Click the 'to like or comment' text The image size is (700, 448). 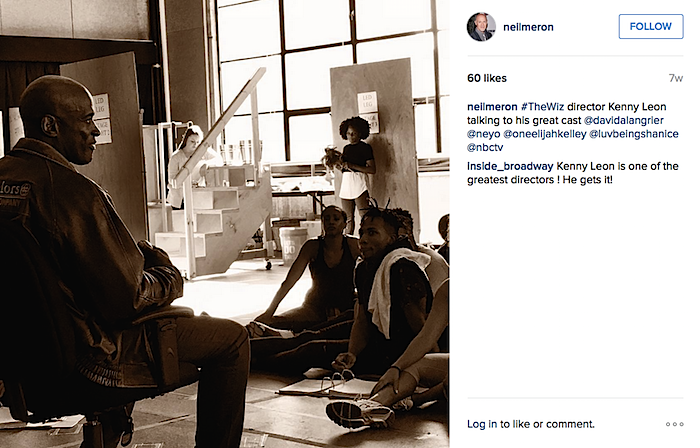click(547, 424)
